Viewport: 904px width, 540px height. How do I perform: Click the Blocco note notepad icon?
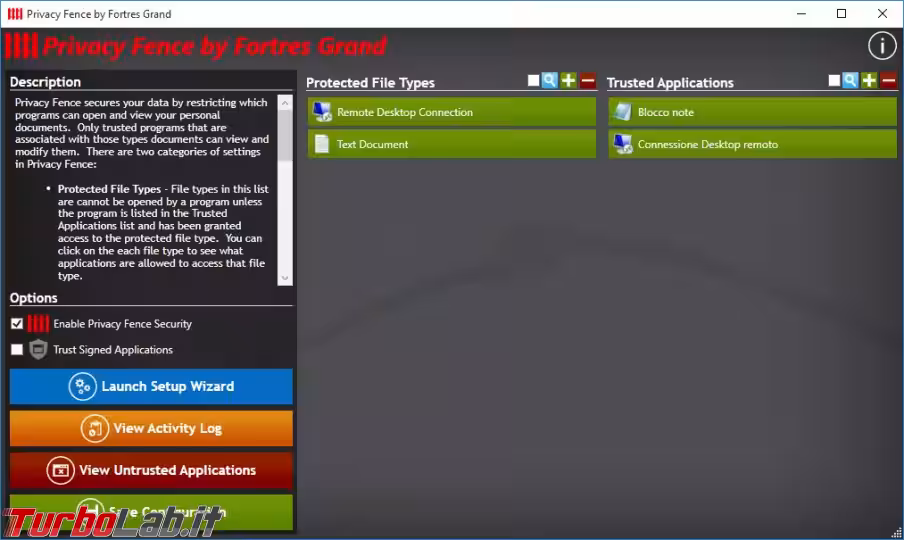[623, 112]
